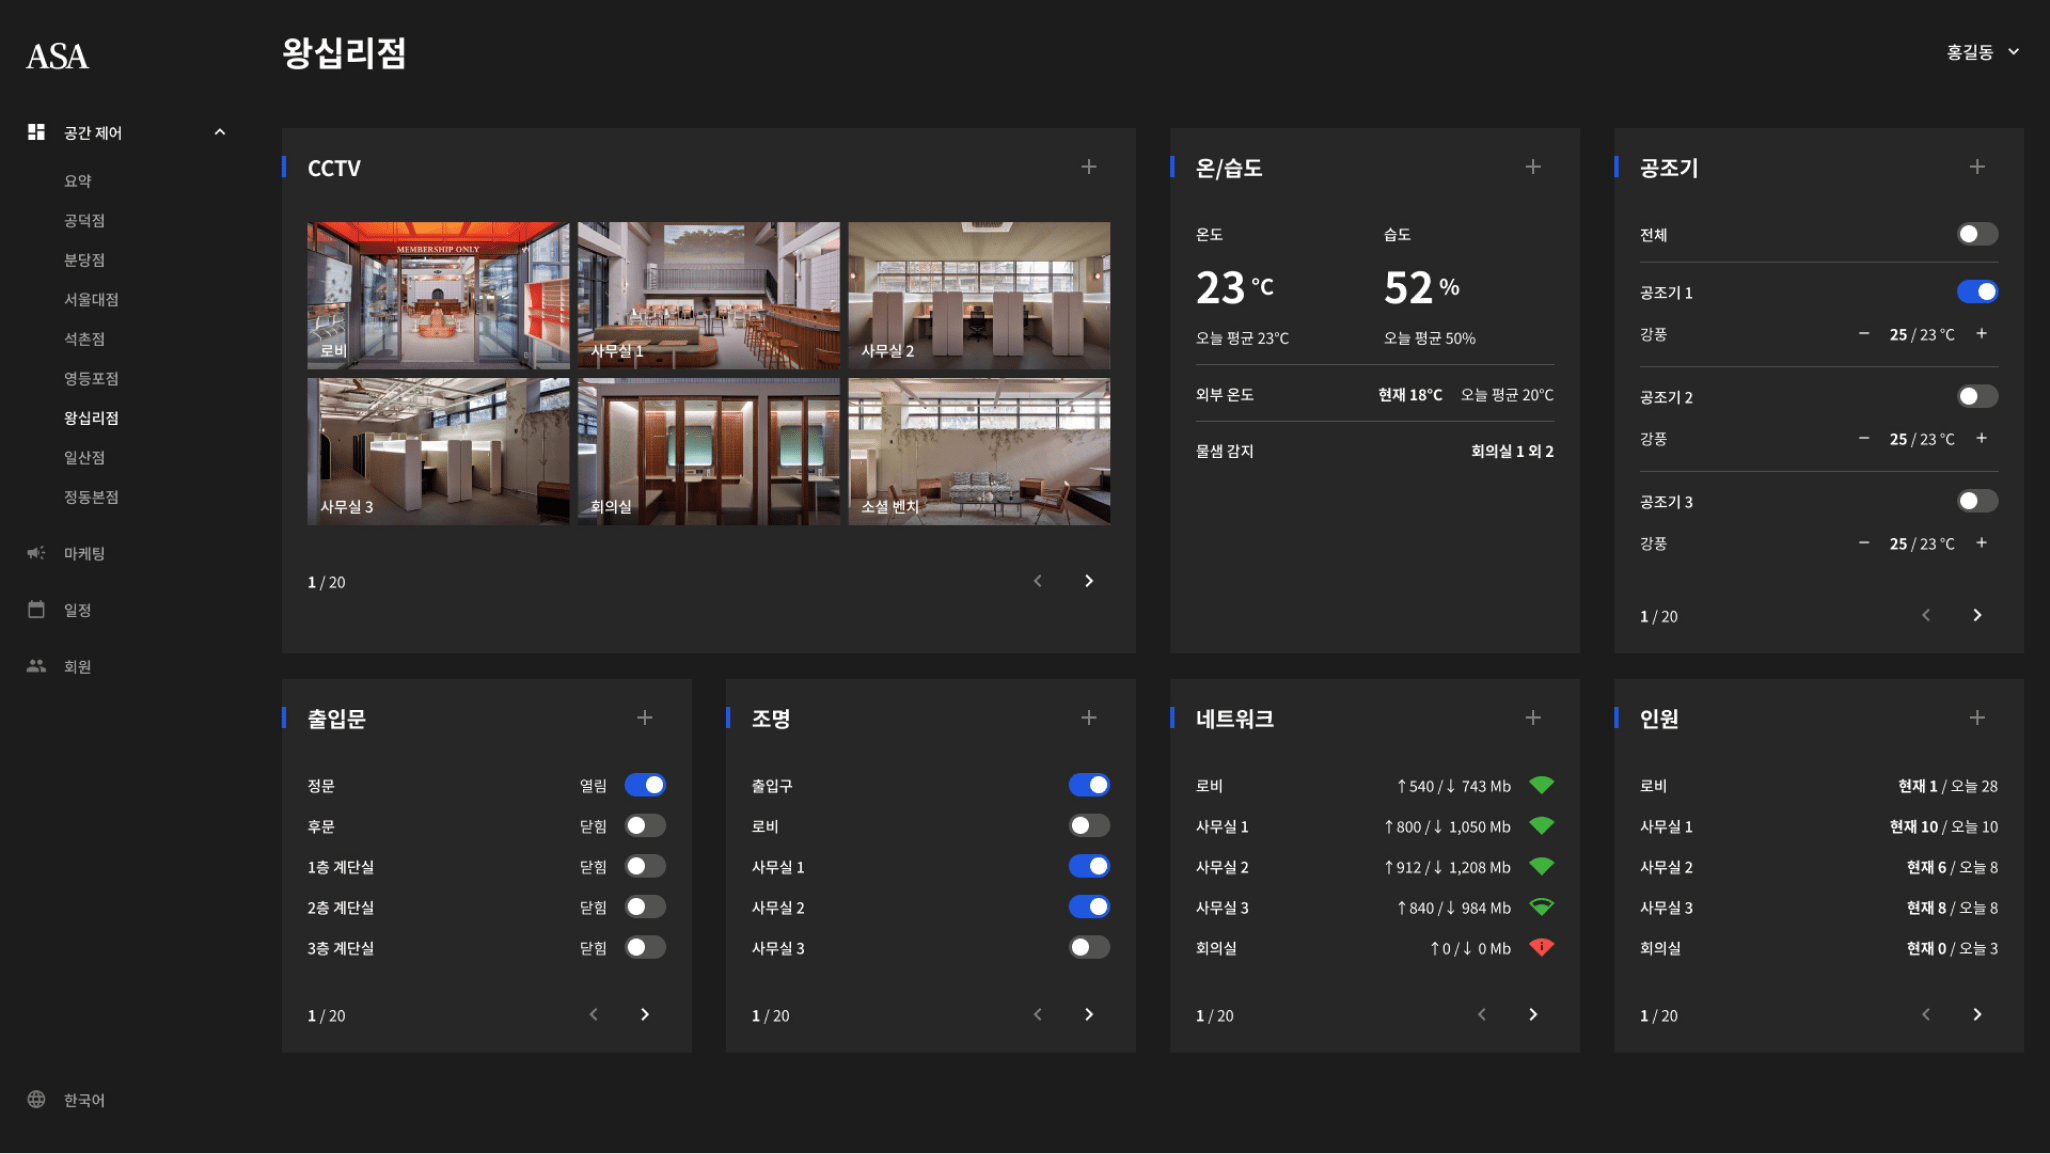Go to next 공조기 page
The width and height of the screenshot is (2050, 1154).
(x=1977, y=615)
